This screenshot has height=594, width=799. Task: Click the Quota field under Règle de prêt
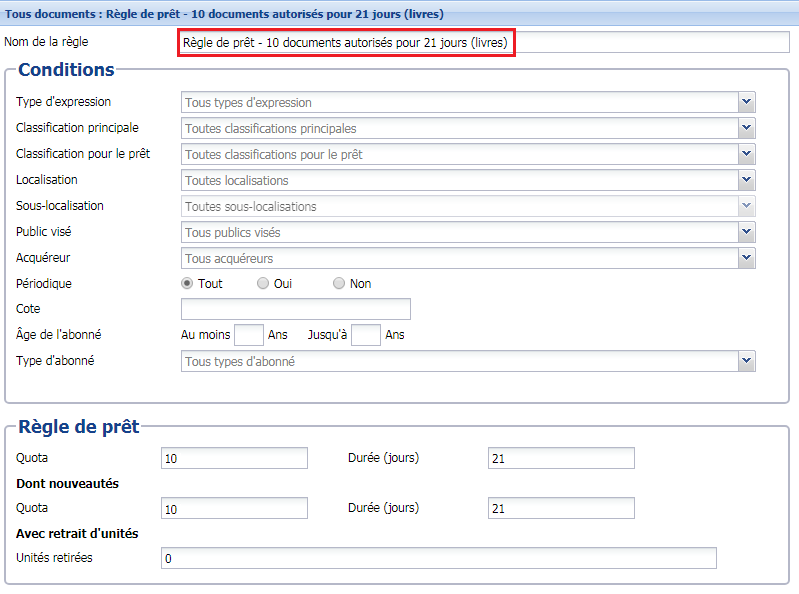(234, 458)
